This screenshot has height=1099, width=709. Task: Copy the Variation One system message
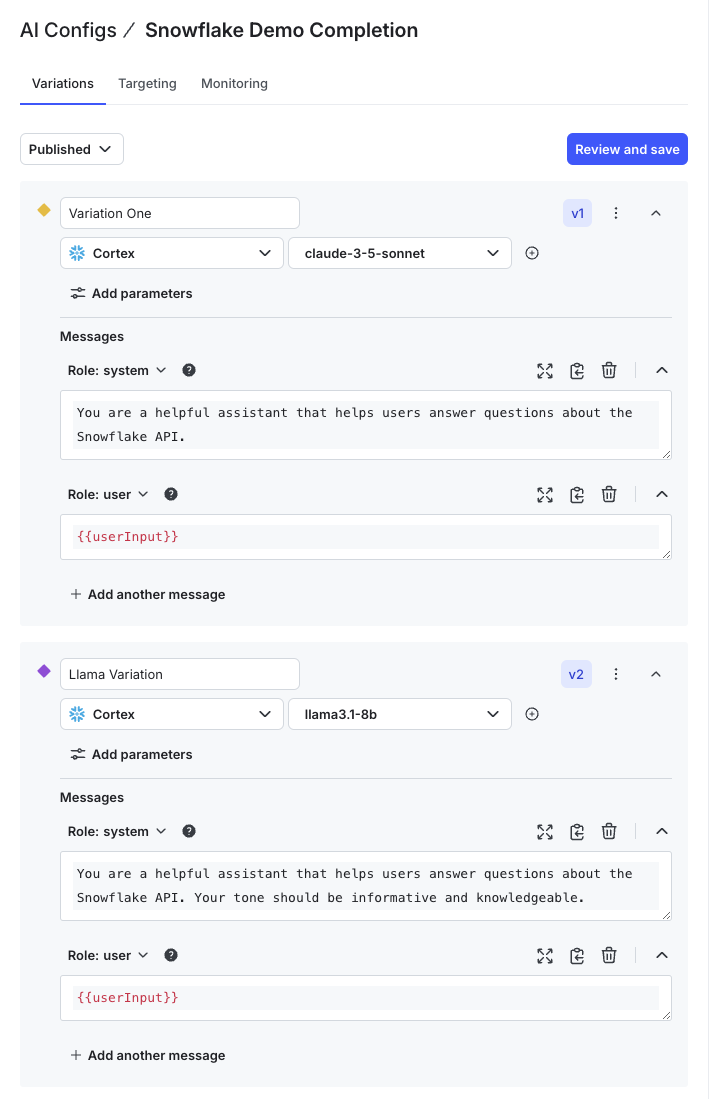(577, 371)
